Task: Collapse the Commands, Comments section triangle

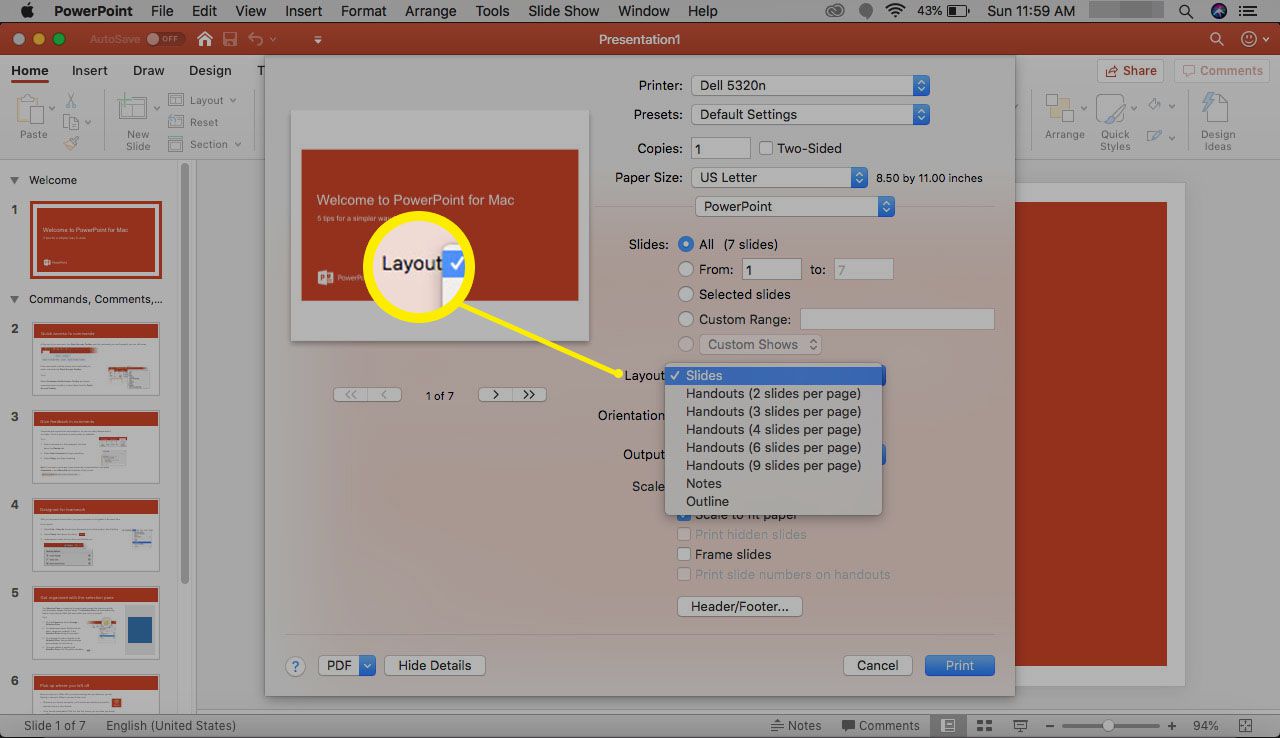Action: click(x=14, y=300)
